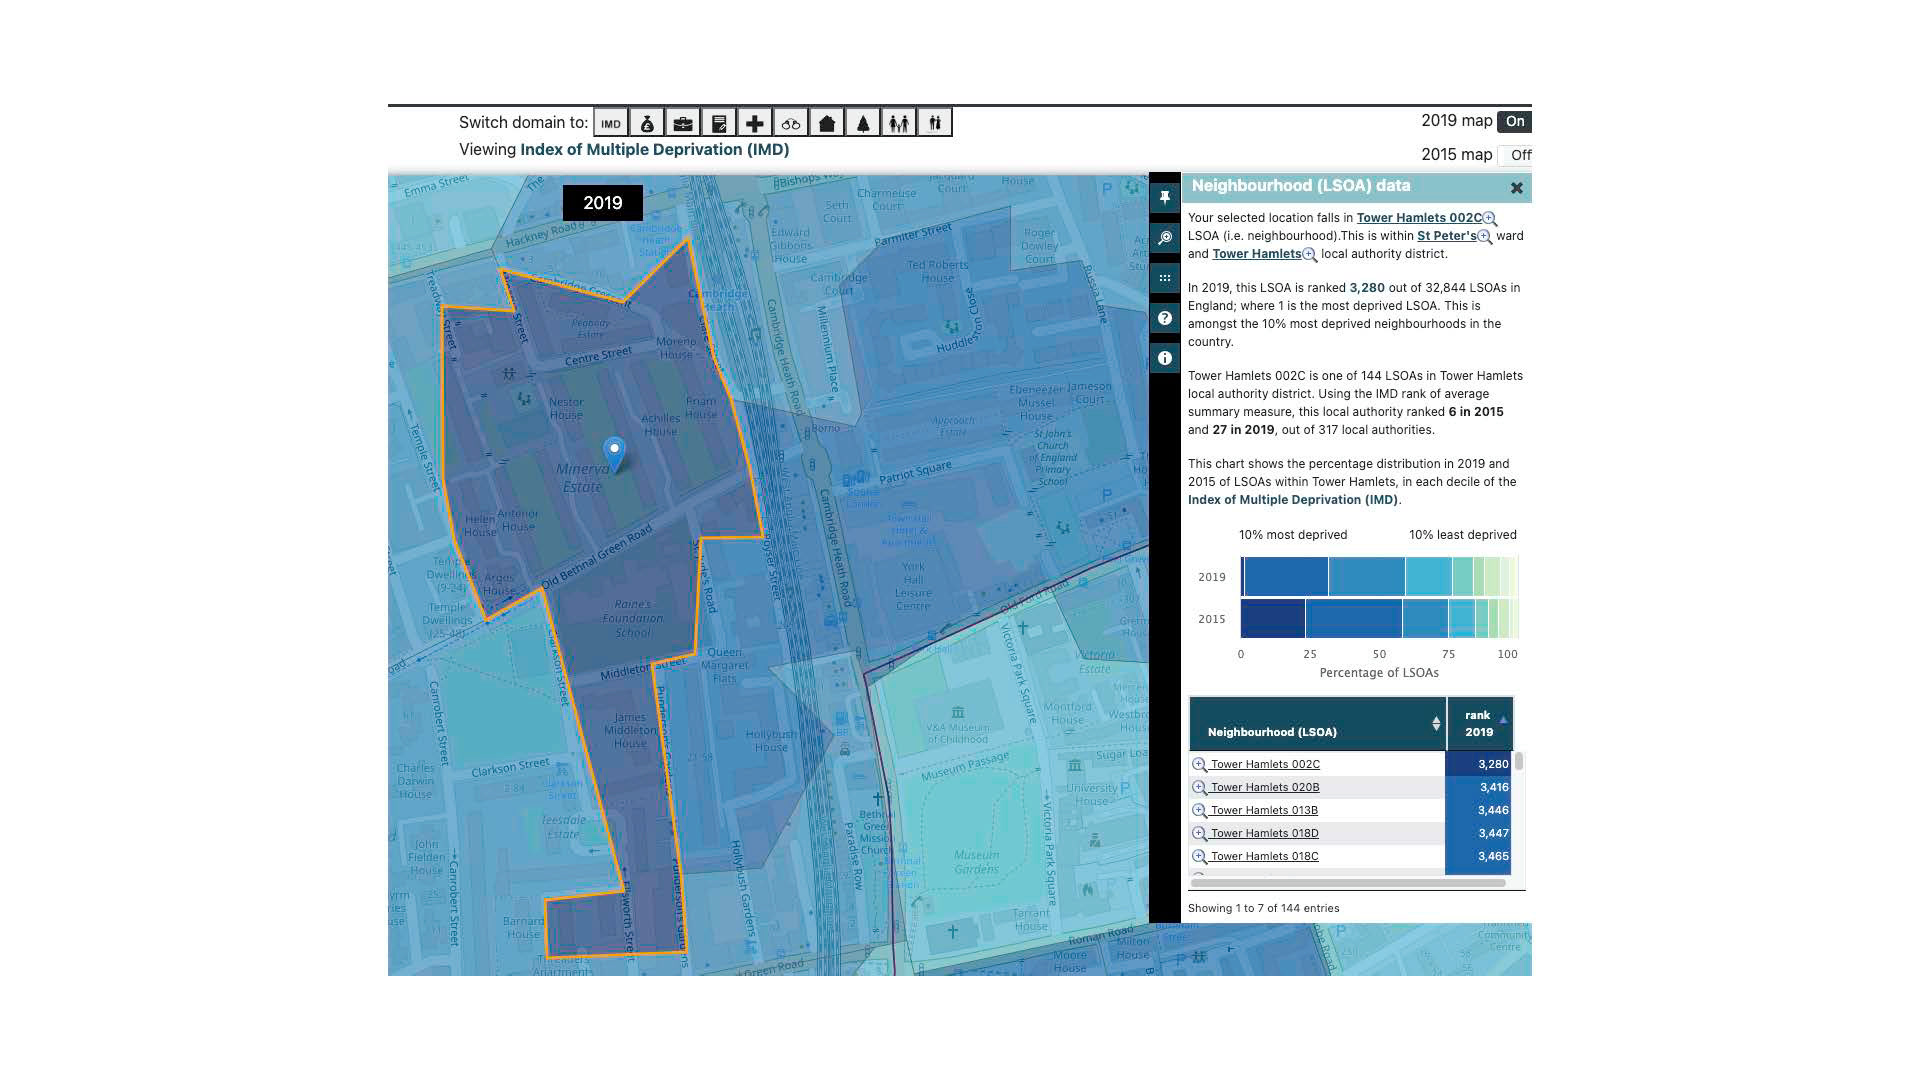The height and width of the screenshot is (1080, 1920).
Task: Close the Neighbourhood (LSOA) data panel
Action: tap(1516, 188)
